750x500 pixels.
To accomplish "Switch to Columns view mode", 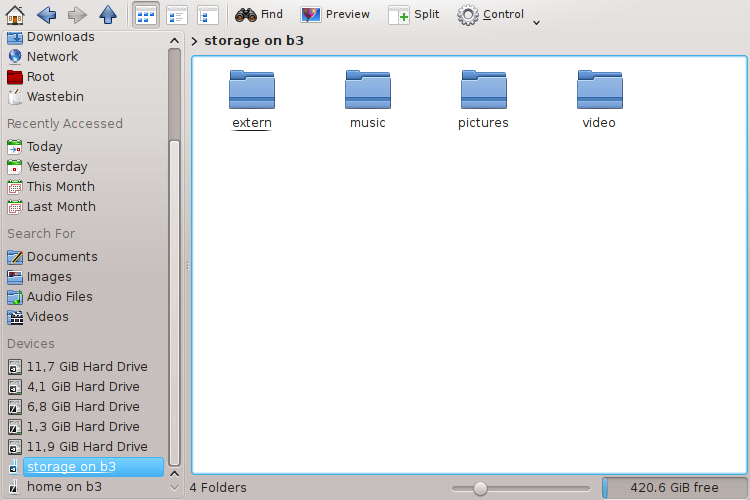I will point(208,15).
